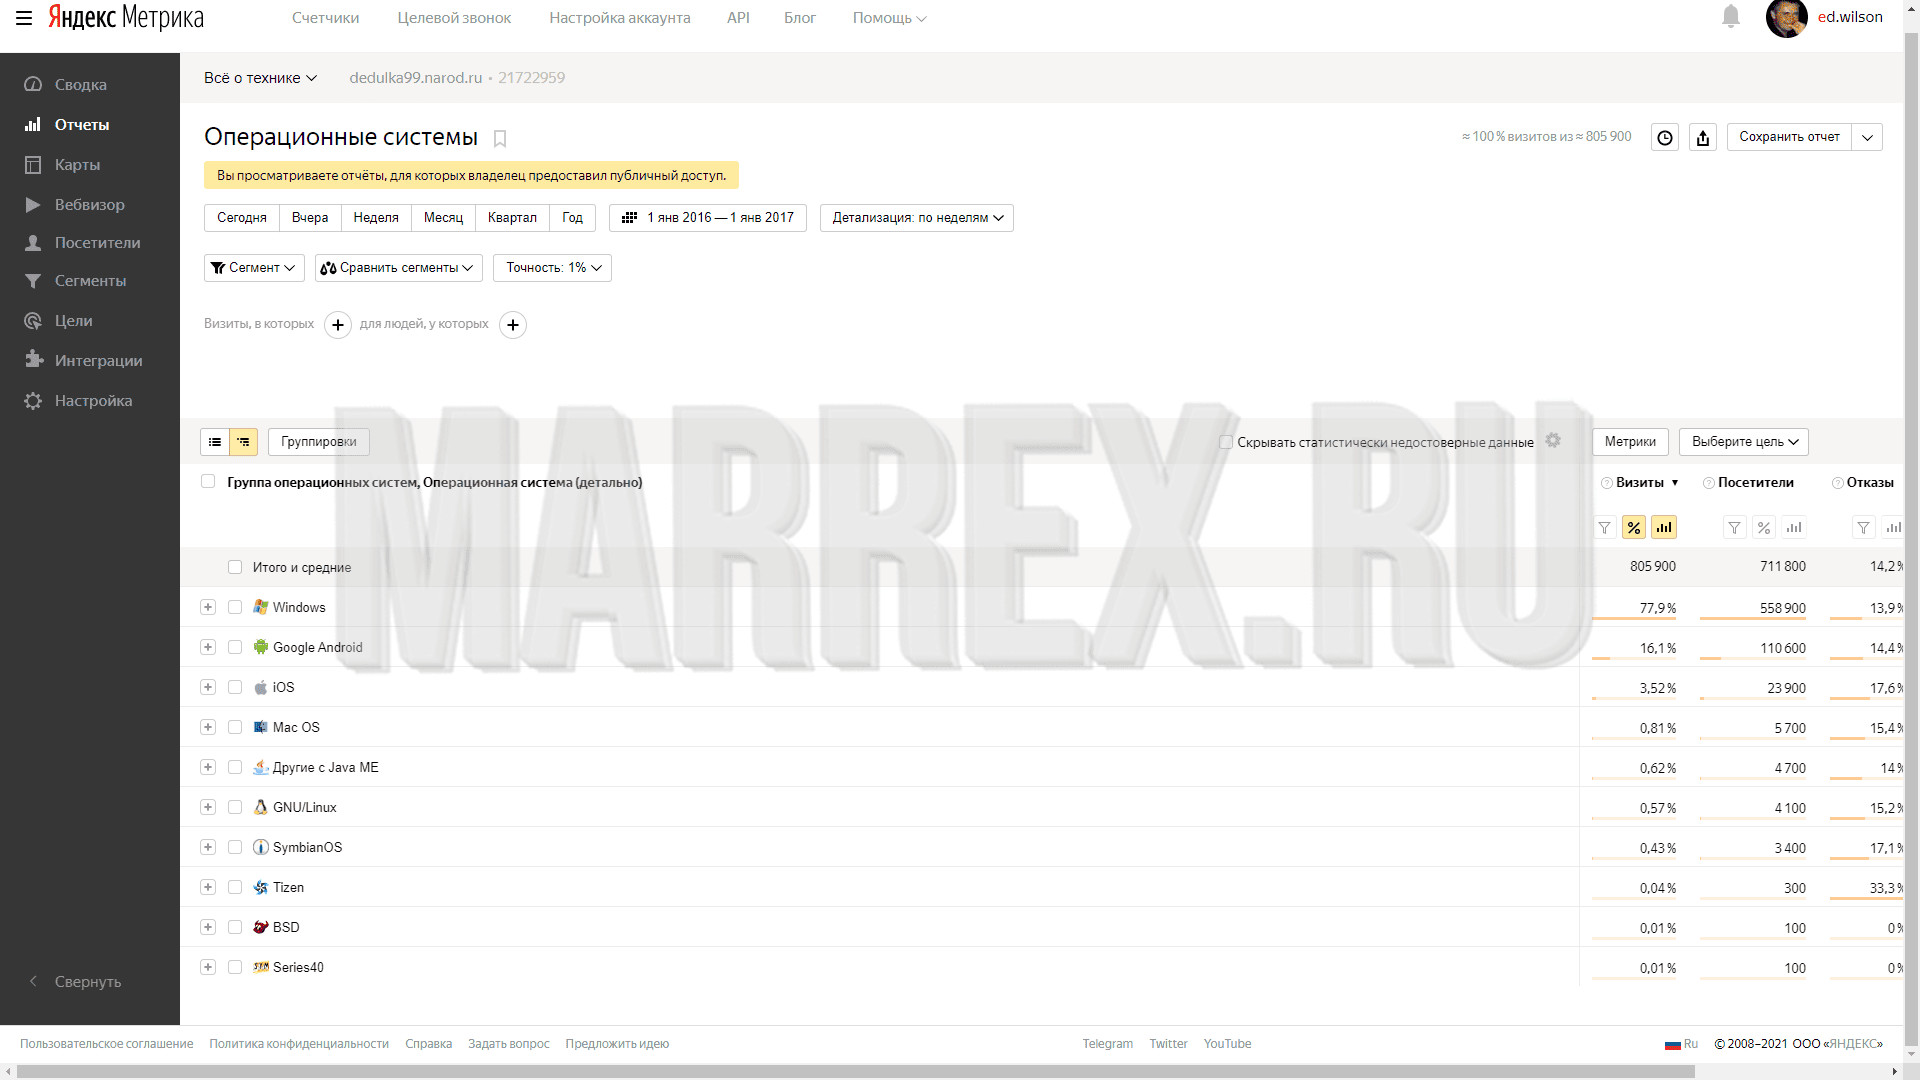Click the Visitors column filter funnel icon

(x=1735, y=528)
